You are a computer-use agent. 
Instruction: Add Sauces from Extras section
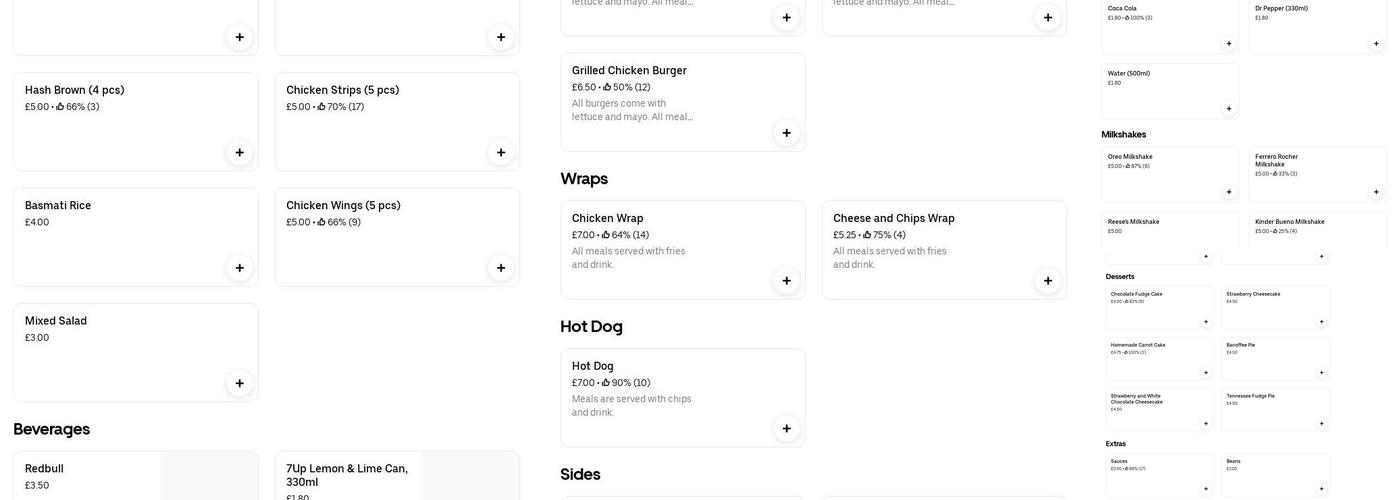[x=1206, y=489]
